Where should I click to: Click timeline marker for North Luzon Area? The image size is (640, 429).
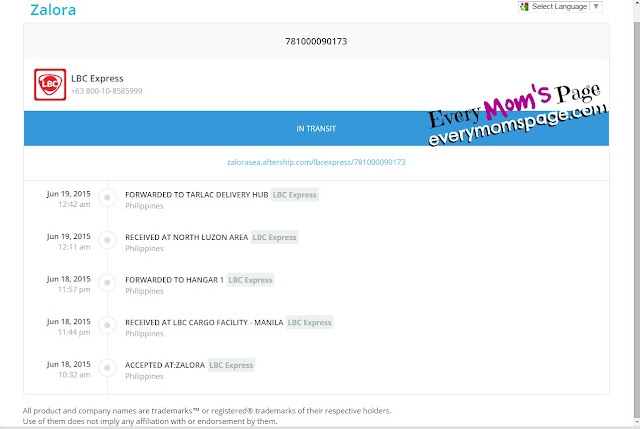pos(107,240)
